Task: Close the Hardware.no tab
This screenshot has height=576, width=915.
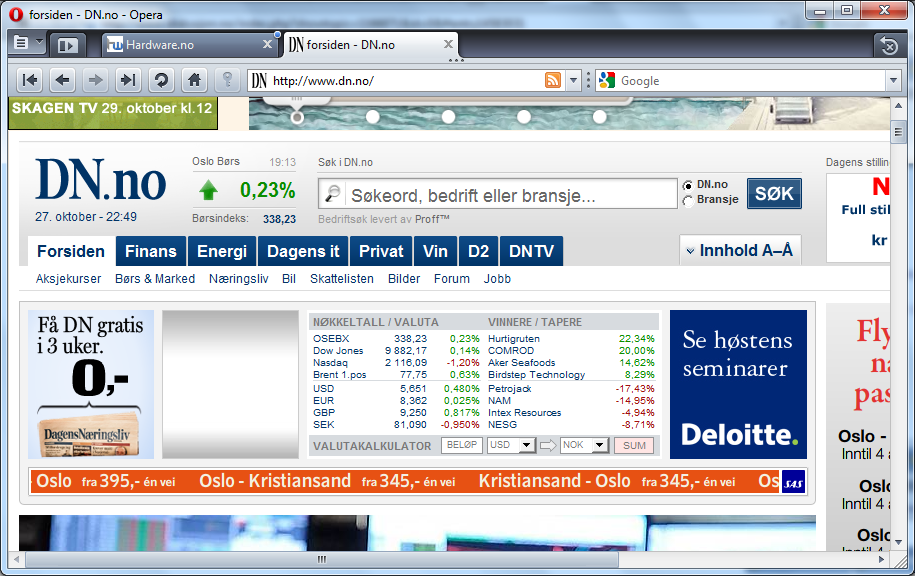Action: tap(267, 44)
